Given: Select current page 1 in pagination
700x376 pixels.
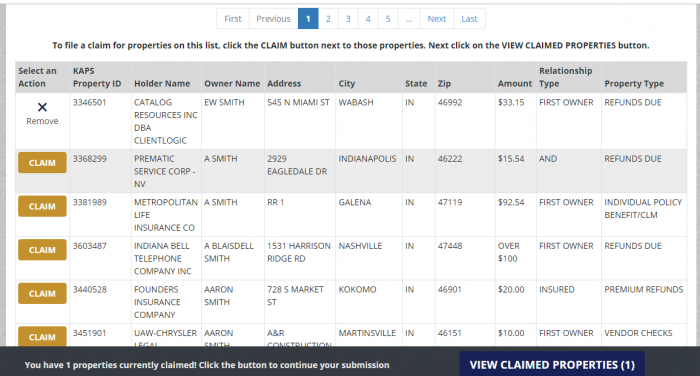Looking at the screenshot, I should [308, 19].
